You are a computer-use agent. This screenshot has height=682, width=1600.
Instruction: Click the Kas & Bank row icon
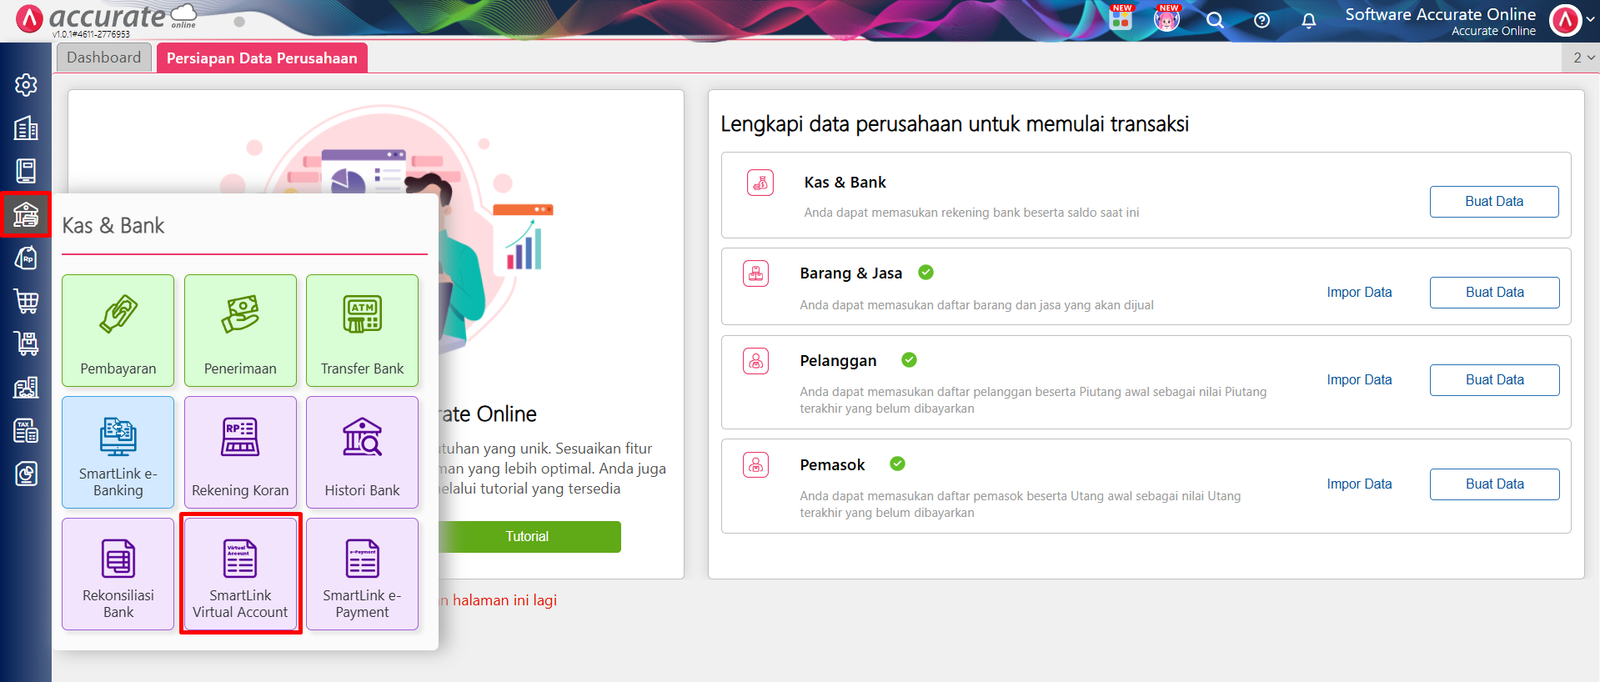760,183
